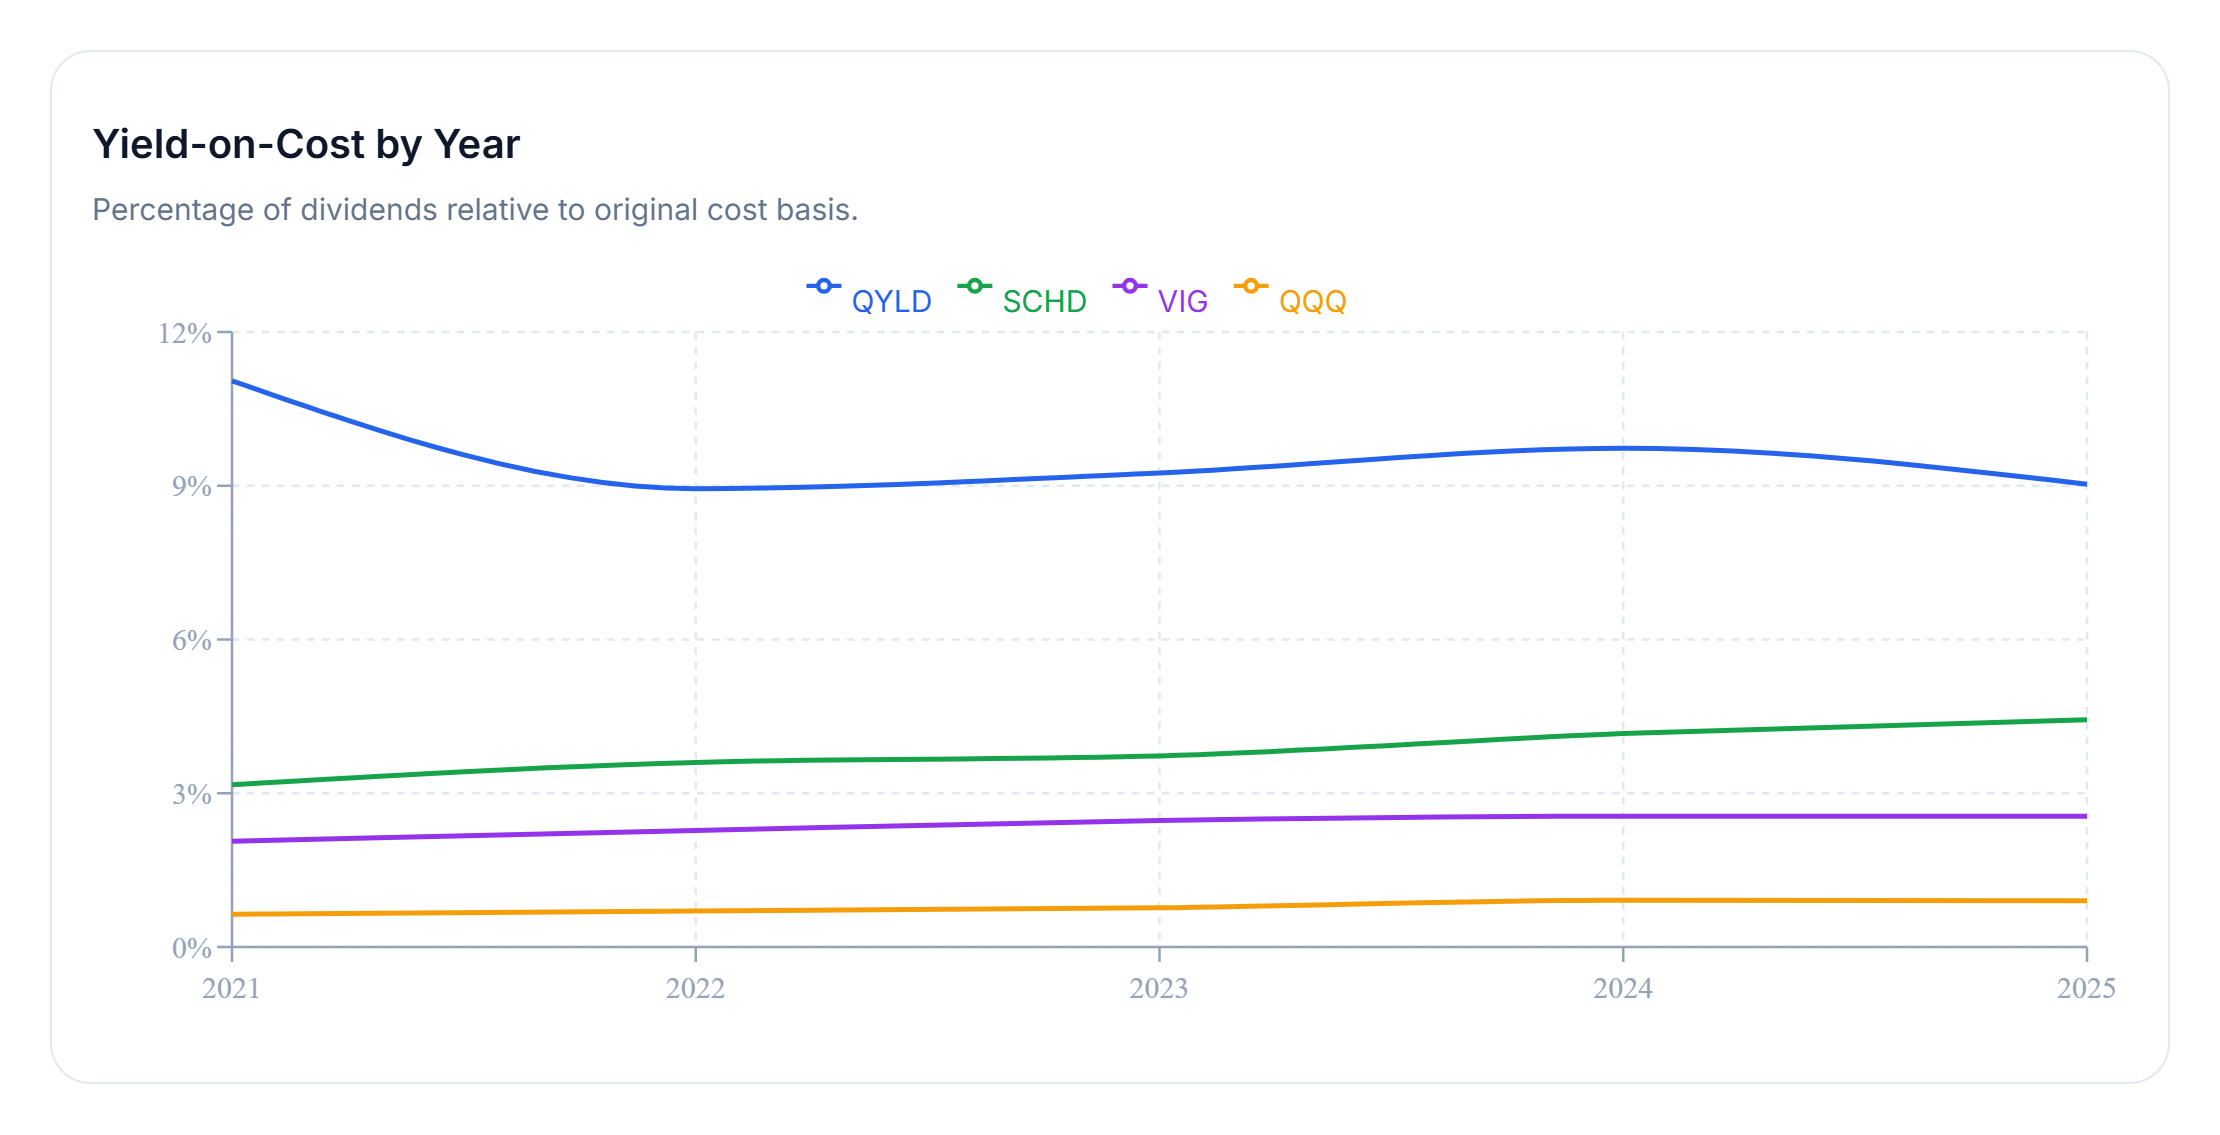Image resolution: width=2220 pixels, height=1135 pixels.
Task: Toggle the VIG series label in legend
Action: pyautogui.click(x=1182, y=301)
